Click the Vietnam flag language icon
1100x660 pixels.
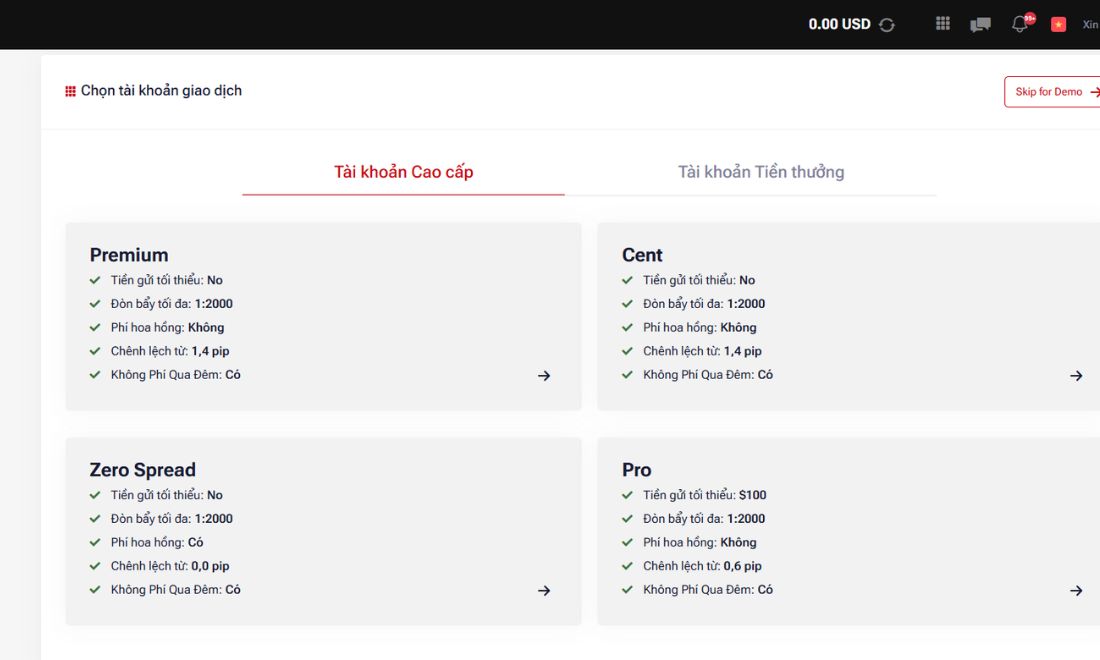click(x=1059, y=25)
